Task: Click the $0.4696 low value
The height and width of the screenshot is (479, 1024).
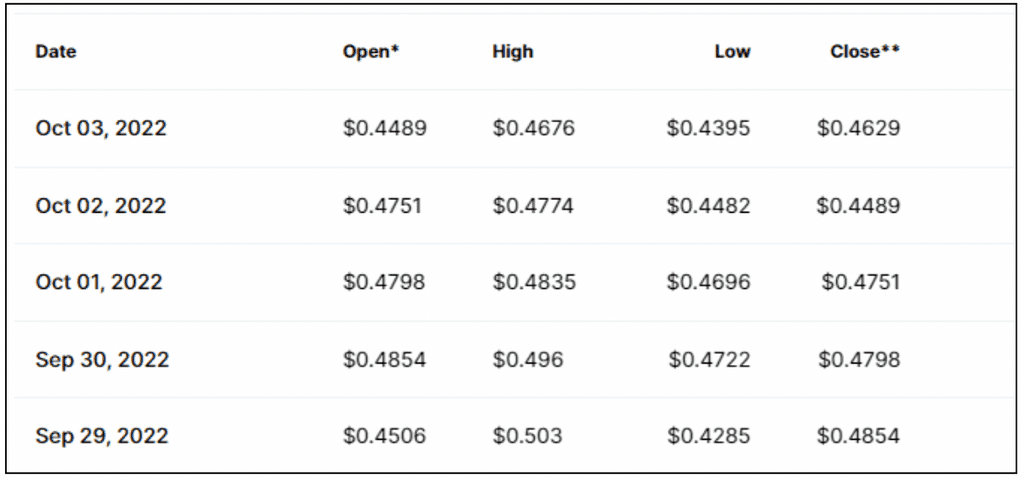Action: click(x=709, y=282)
